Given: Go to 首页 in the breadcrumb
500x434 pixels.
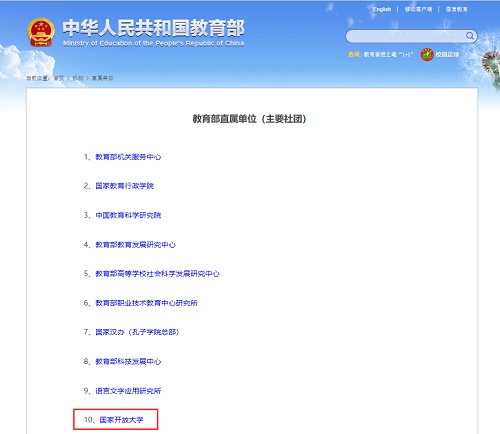Looking at the screenshot, I should tap(58, 78).
